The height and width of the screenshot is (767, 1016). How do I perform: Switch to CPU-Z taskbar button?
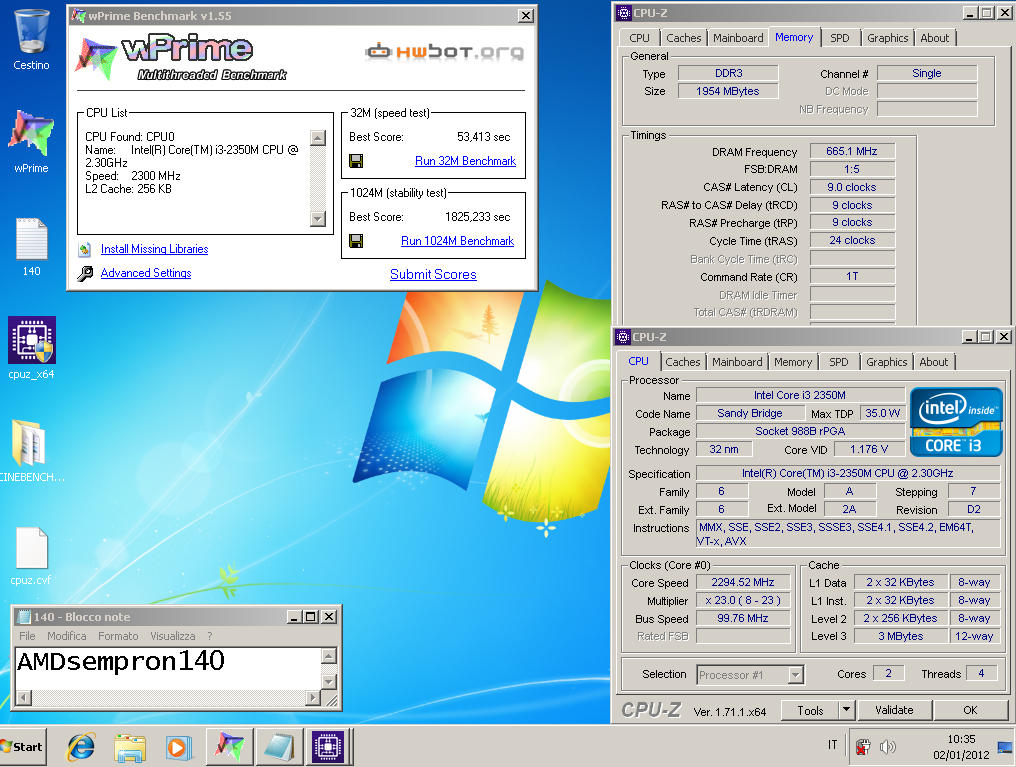pos(330,746)
